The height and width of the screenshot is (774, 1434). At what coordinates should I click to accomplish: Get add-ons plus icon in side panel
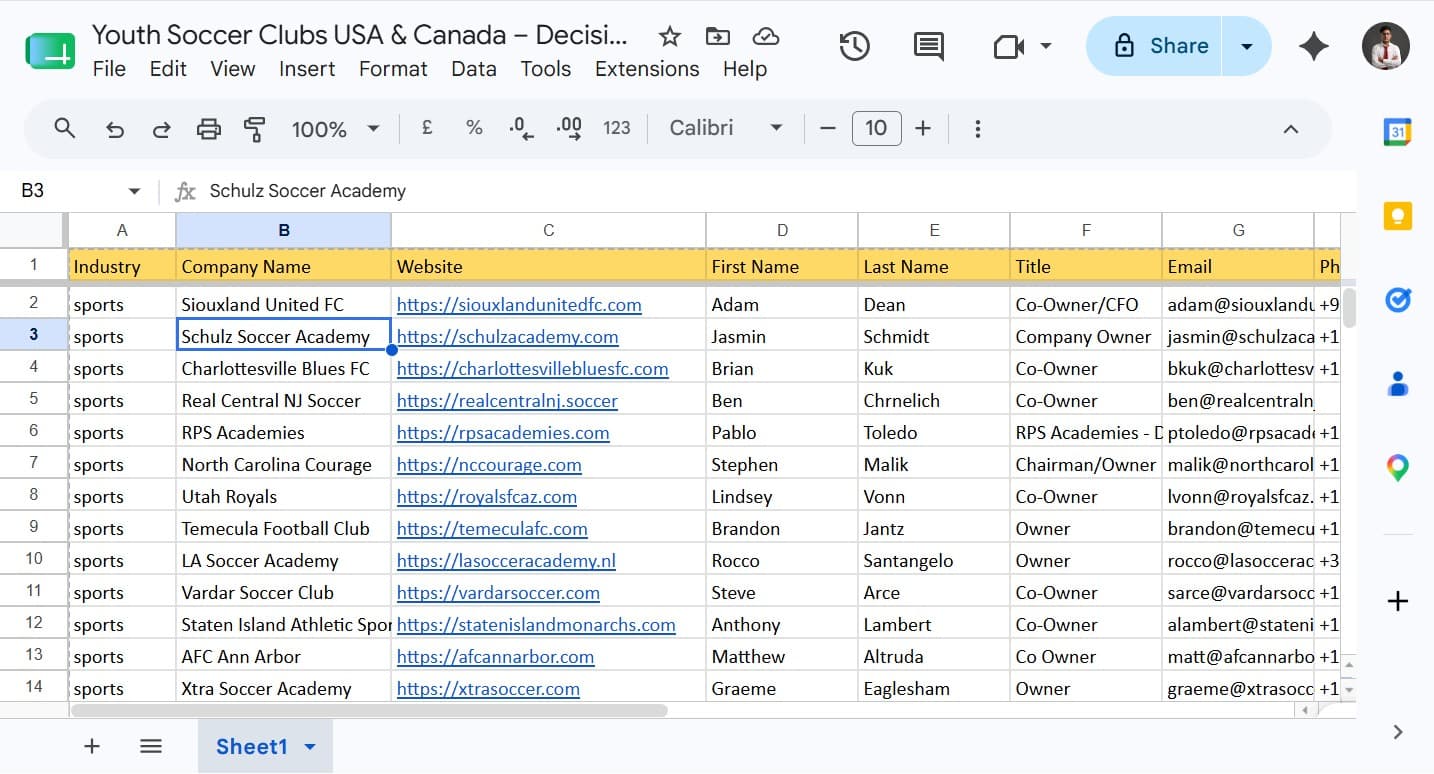tap(1398, 601)
